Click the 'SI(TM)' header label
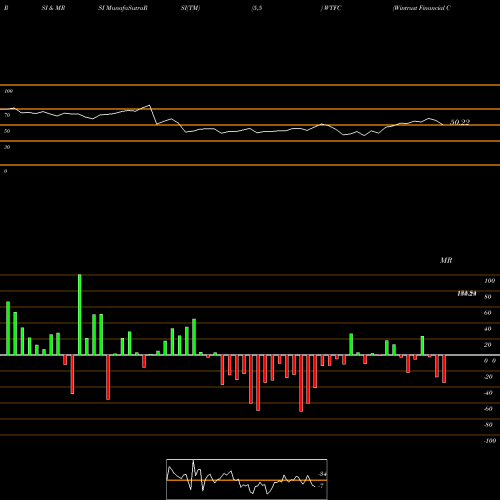Viewport: 500px width, 500px height. pos(190,8)
